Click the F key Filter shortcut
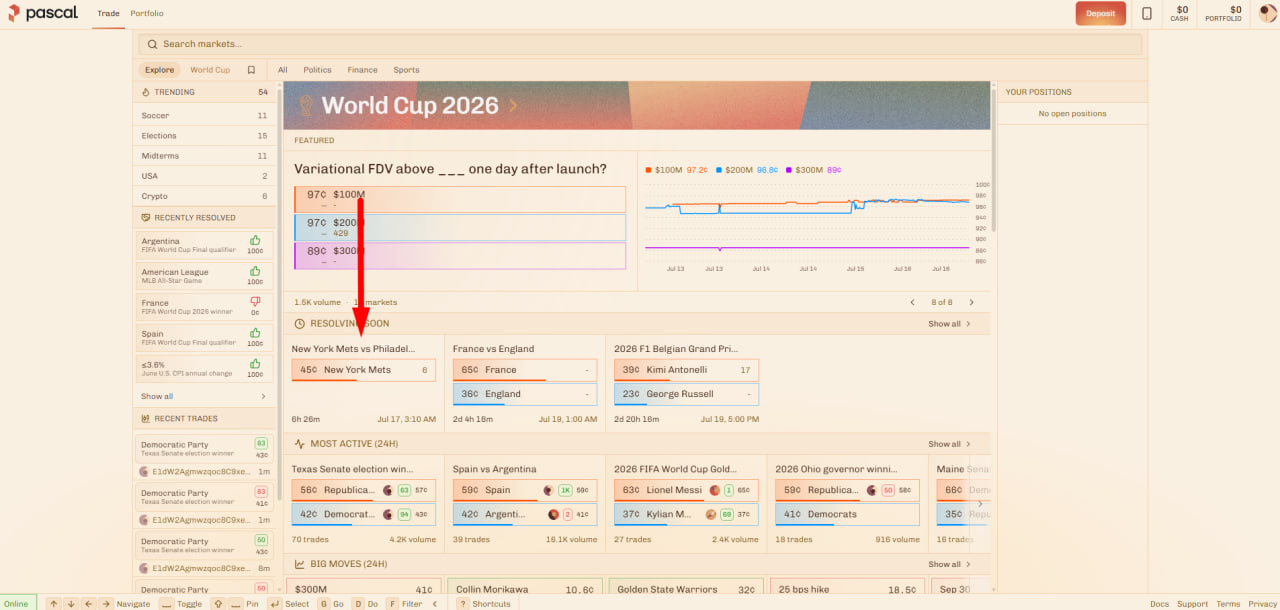 [392, 604]
